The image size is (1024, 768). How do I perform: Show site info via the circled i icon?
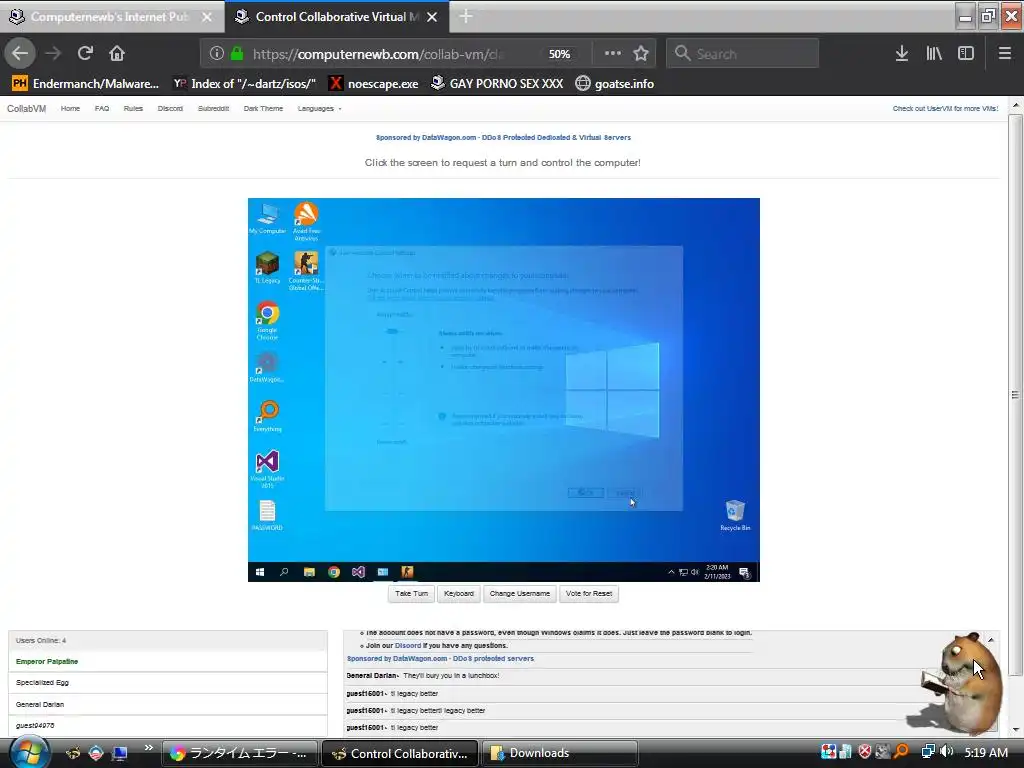tap(217, 54)
